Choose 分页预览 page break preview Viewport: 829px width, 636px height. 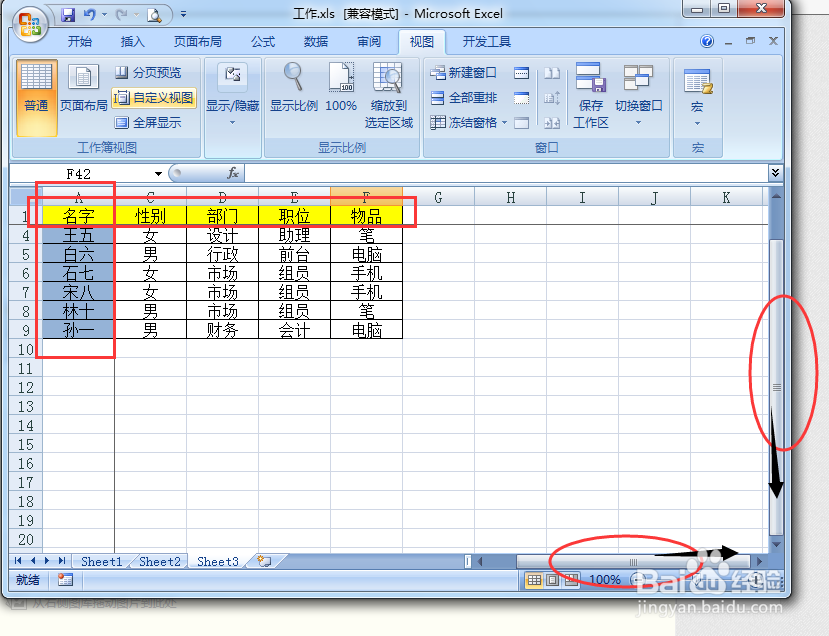[149, 72]
